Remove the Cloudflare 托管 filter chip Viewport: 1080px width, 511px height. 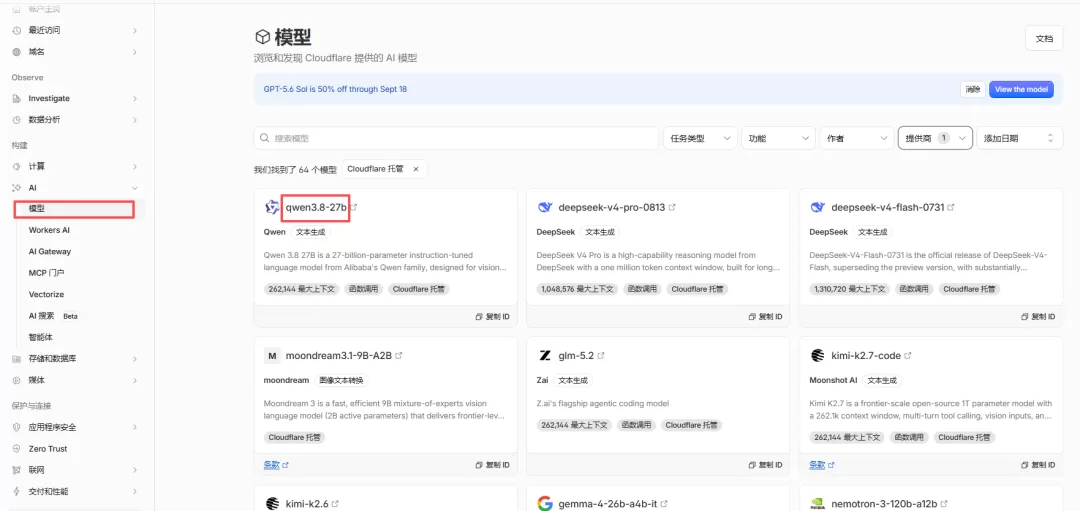click(x=415, y=169)
